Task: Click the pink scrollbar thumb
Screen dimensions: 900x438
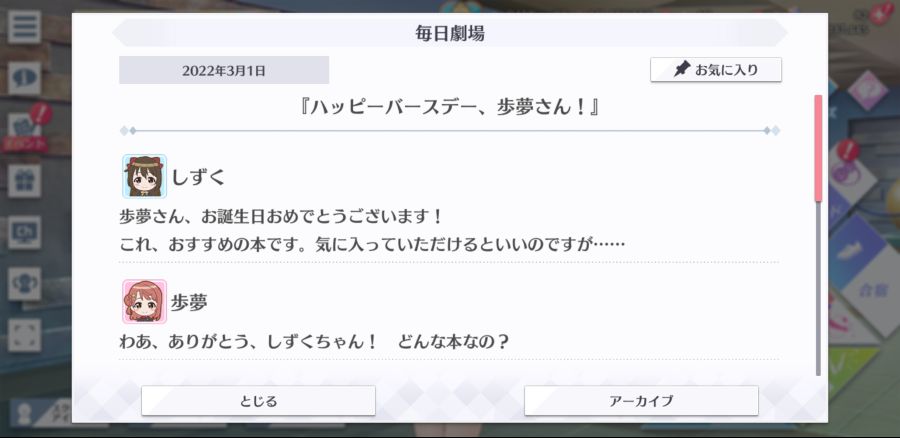Action: click(818, 148)
